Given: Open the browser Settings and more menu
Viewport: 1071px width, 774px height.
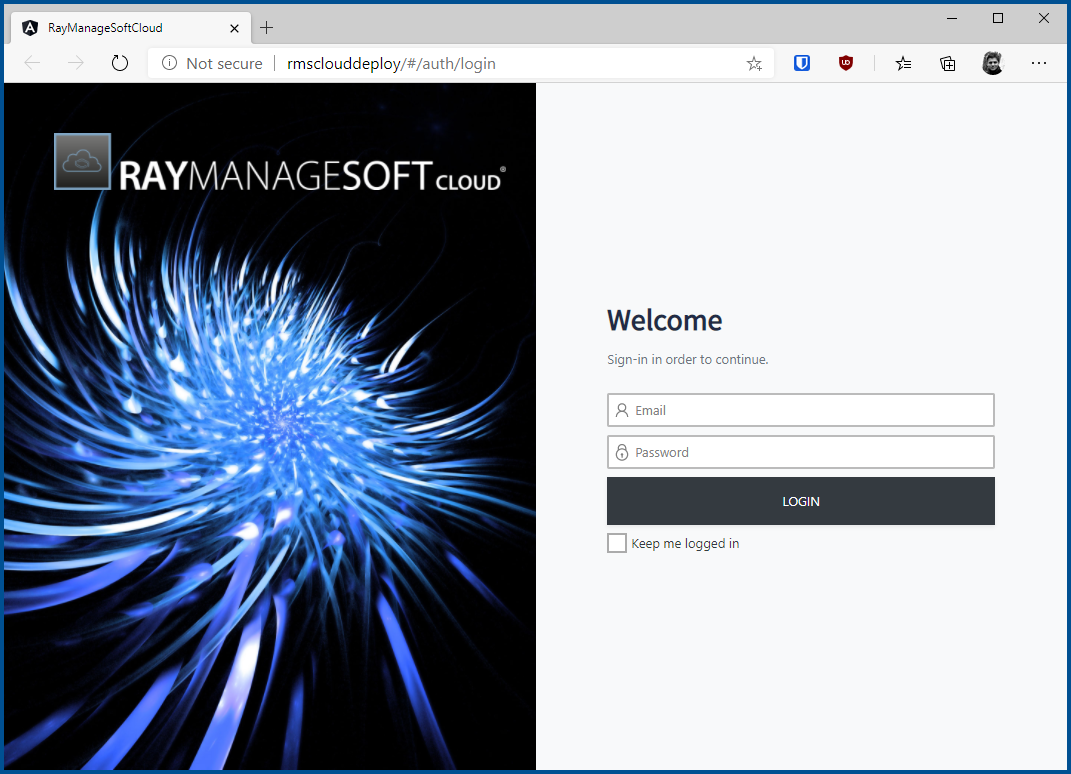Looking at the screenshot, I should tap(1038, 62).
